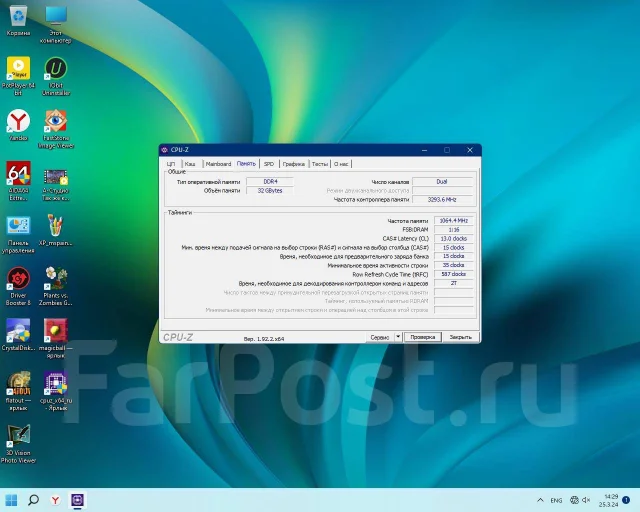Image resolution: width=640 pixels, height=512 pixels.
Task: Select the Память tab
Action: coord(246,163)
